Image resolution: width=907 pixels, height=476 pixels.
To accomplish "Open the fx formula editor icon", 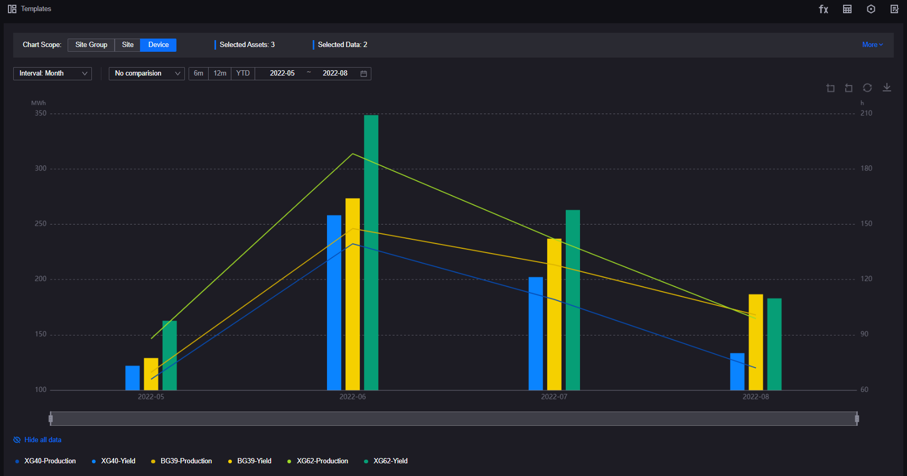I will coord(823,9).
